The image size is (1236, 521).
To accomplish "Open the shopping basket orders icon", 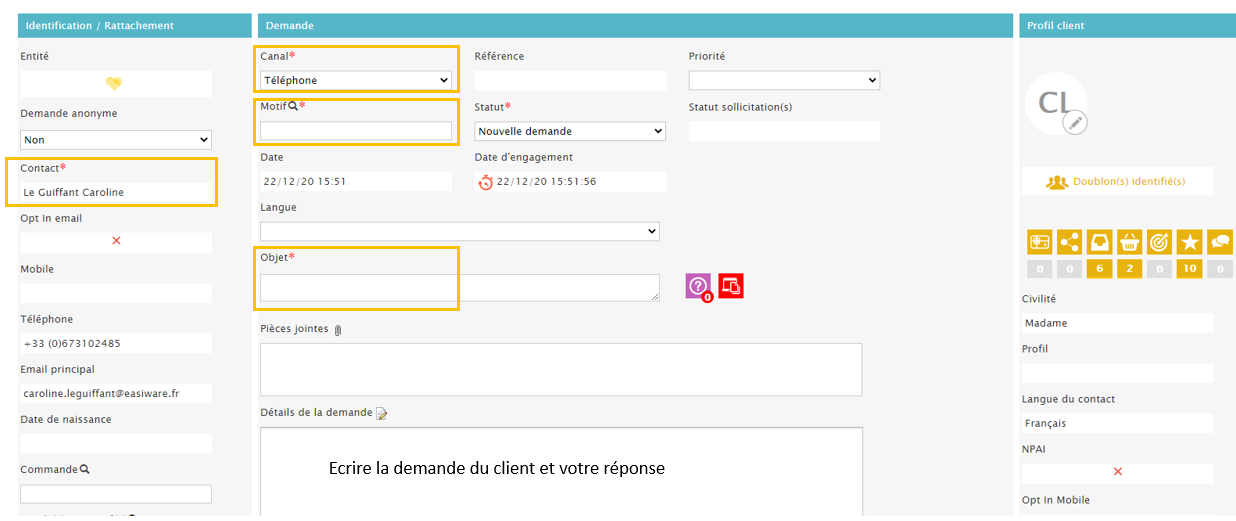I will point(1129,241).
